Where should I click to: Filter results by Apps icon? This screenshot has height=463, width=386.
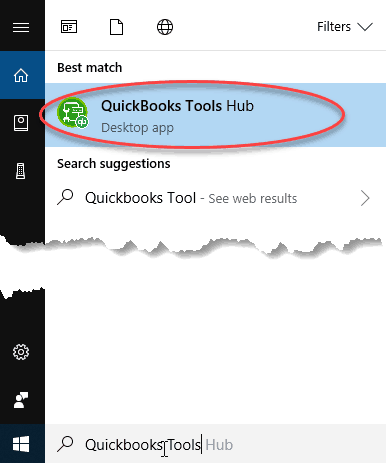click(69, 27)
